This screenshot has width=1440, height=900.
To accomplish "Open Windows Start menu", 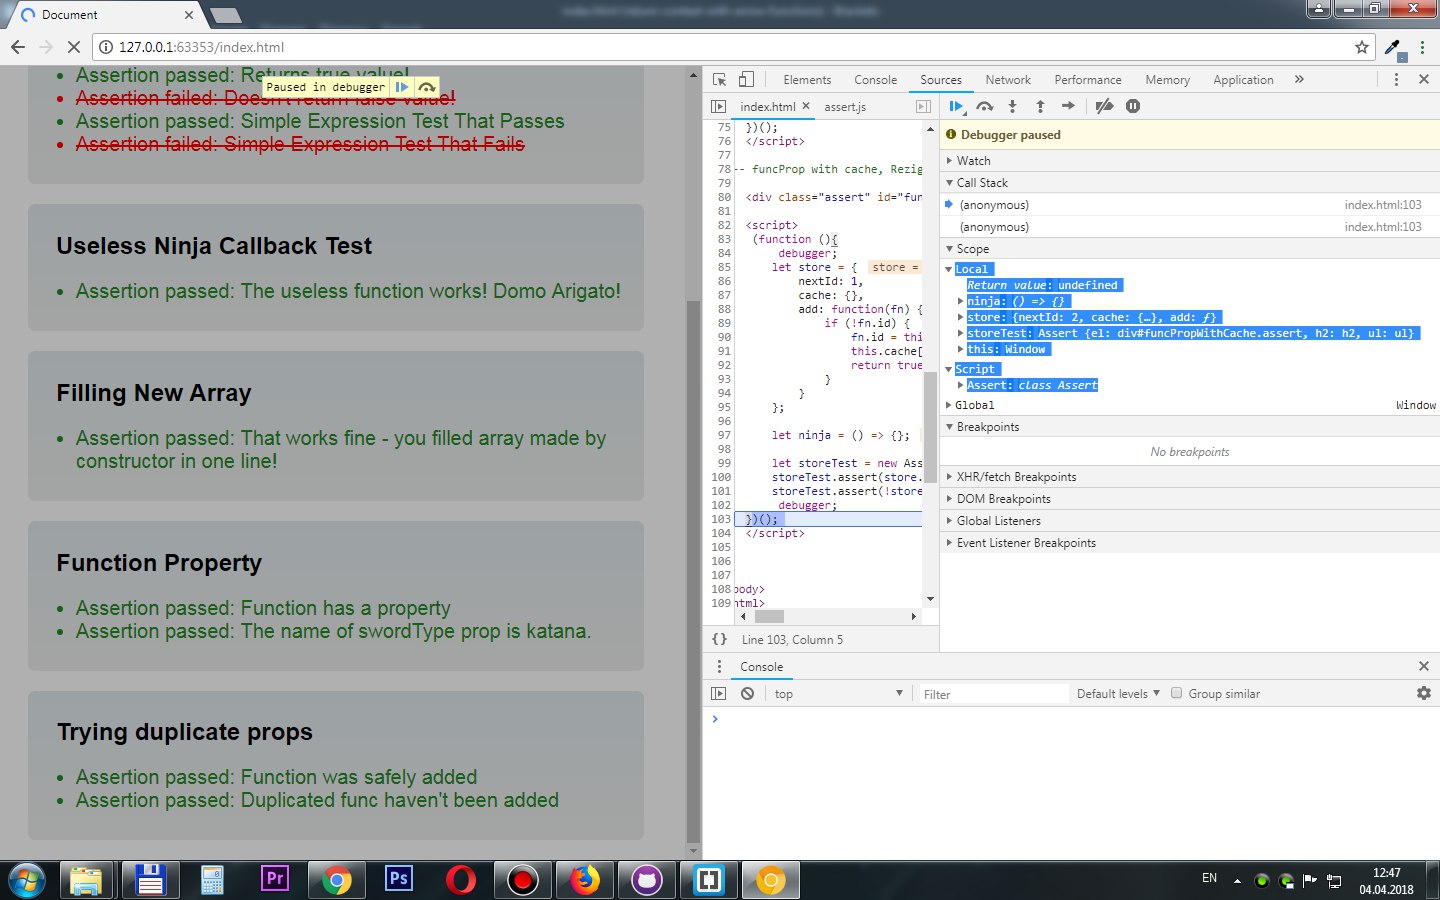I will [x=27, y=880].
